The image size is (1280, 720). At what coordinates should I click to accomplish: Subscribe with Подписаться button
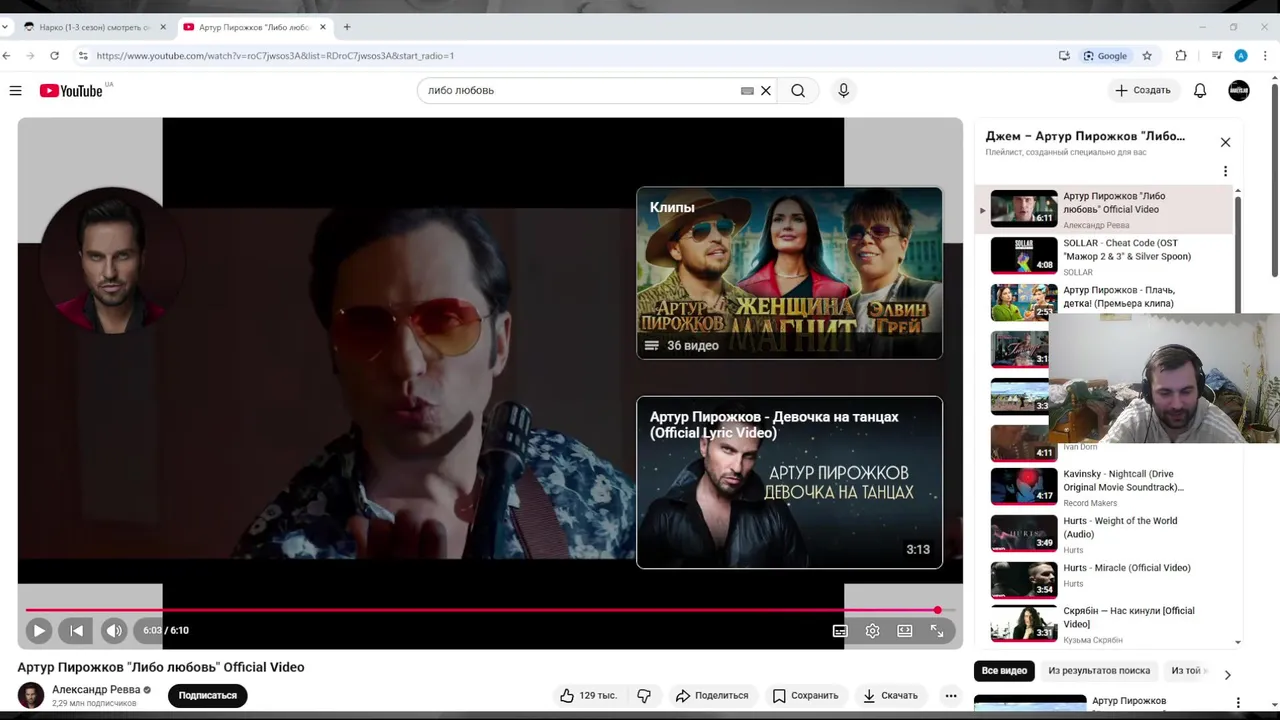pos(208,696)
